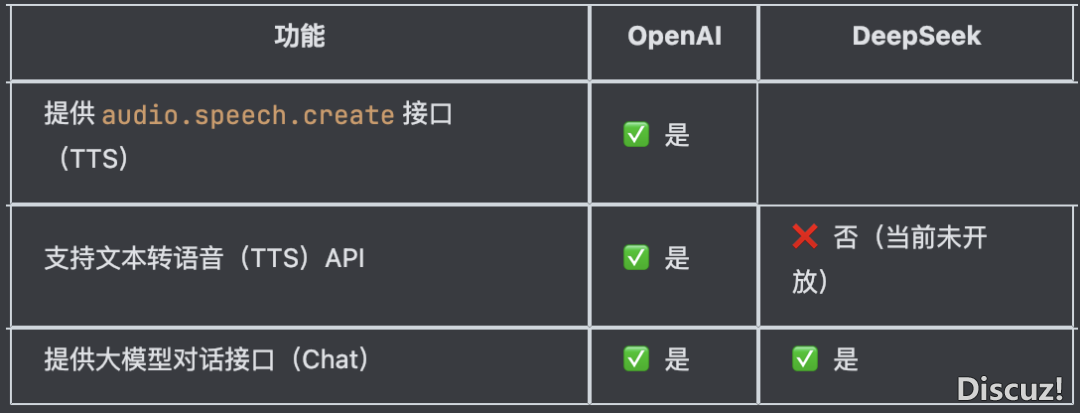Viewport: 1080px width, 413px height.
Task: Click 是 in OpenAI TTS API row
Action: 677,259
